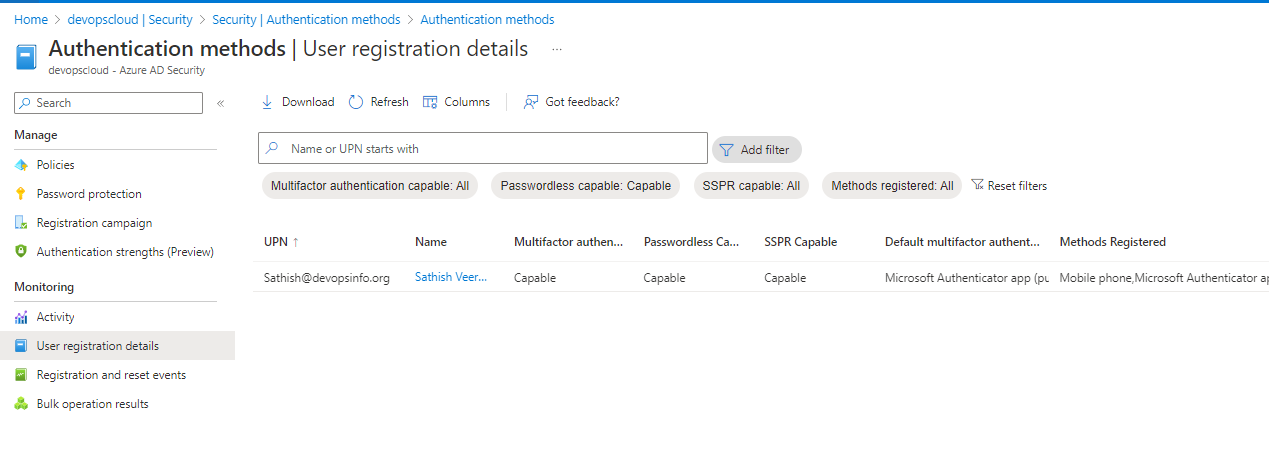Reset filters to defaults
Screen dimensions: 1269x461
pos(1009,186)
